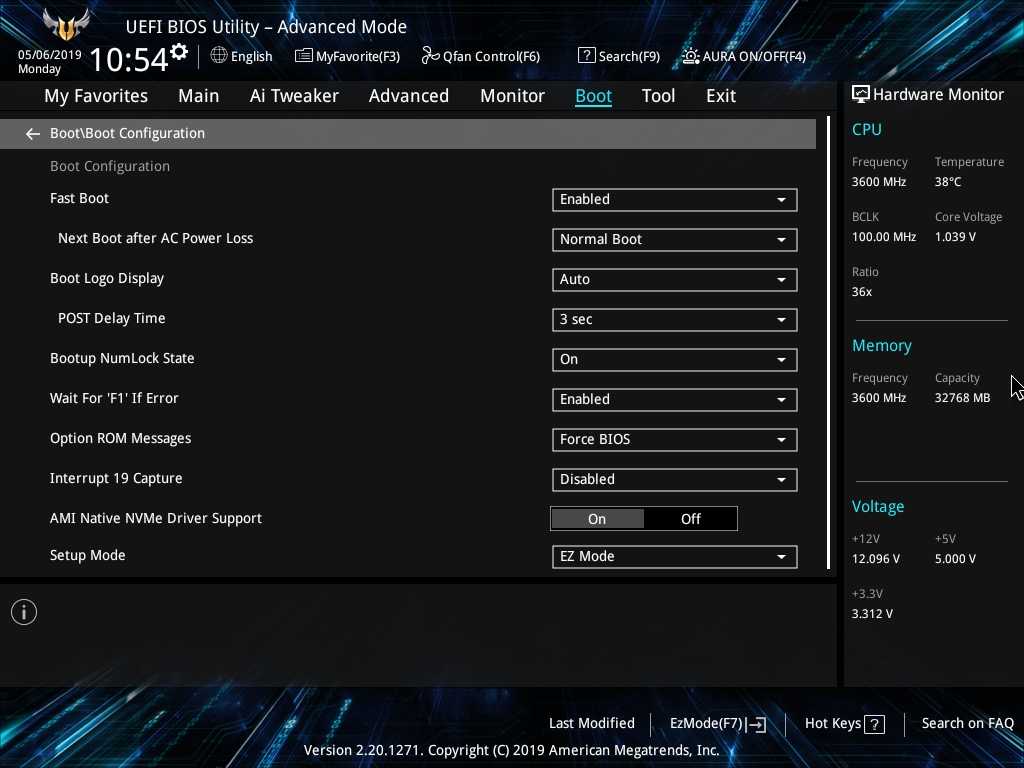Click the Core Voltage 1.039 V value
The image size is (1024, 768).
point(955,236)
